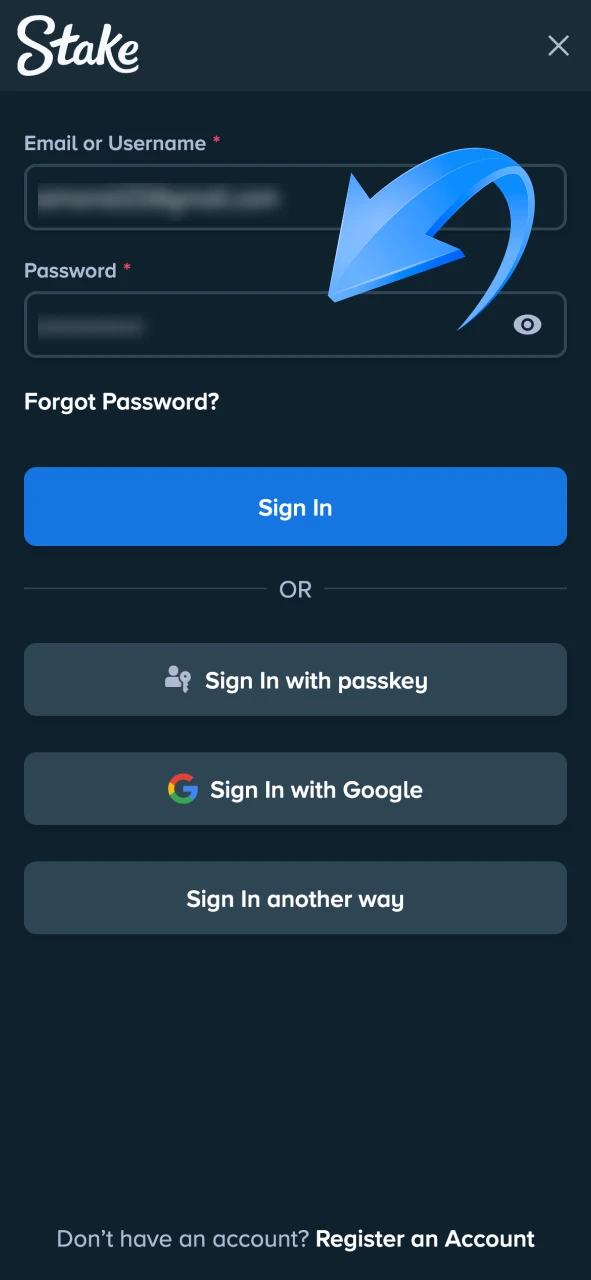Screen dimensions: 591x1280
Task: Click the required asterisk next to Password
Action: [125, 268]
